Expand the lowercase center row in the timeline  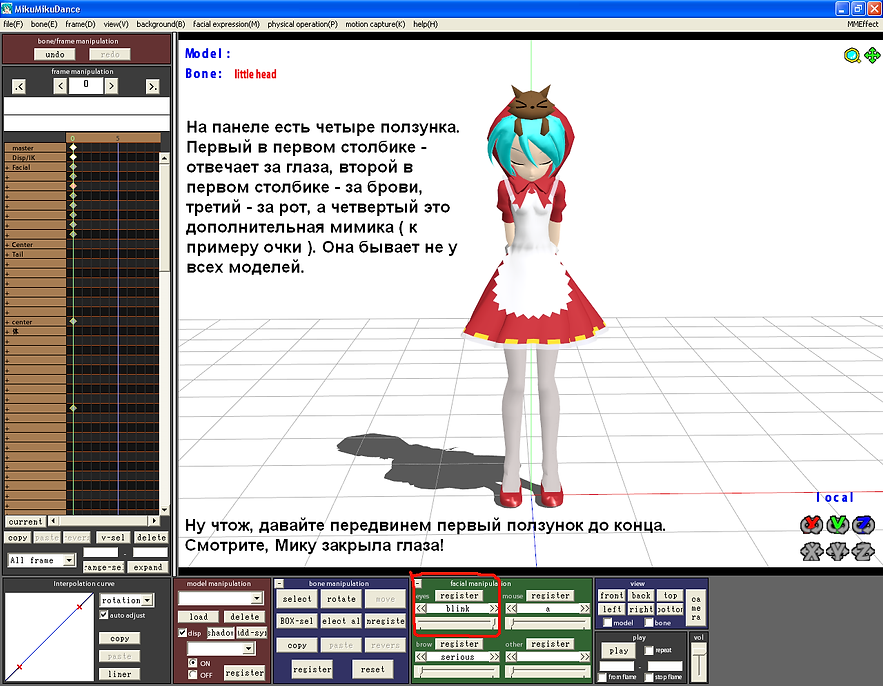[x=7, y=322]
